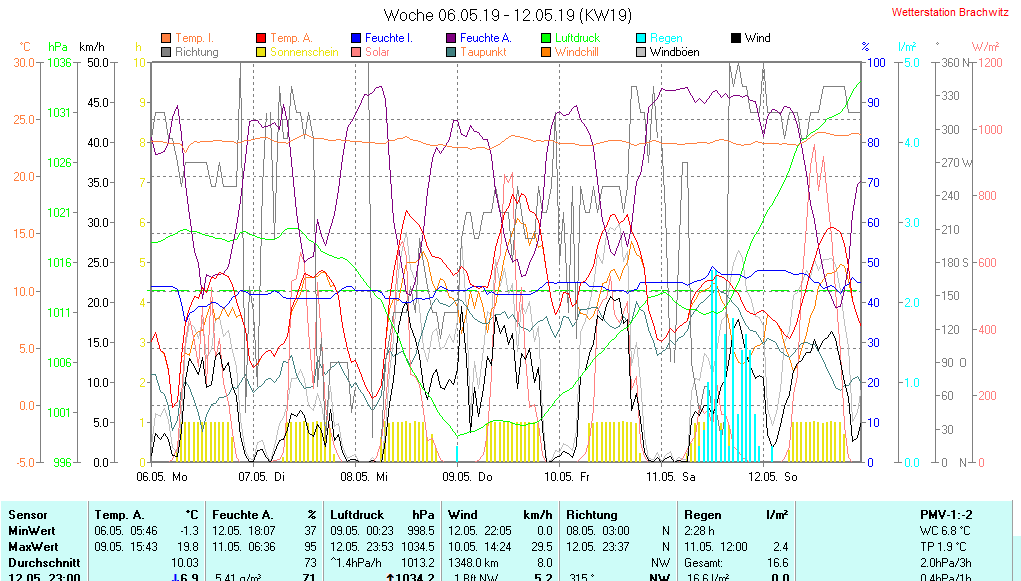This screenshot has height=581, width=1021.
Task: Click the chart title Woche 06.05.19 - 12.05.19
Action: click(508, 15)
